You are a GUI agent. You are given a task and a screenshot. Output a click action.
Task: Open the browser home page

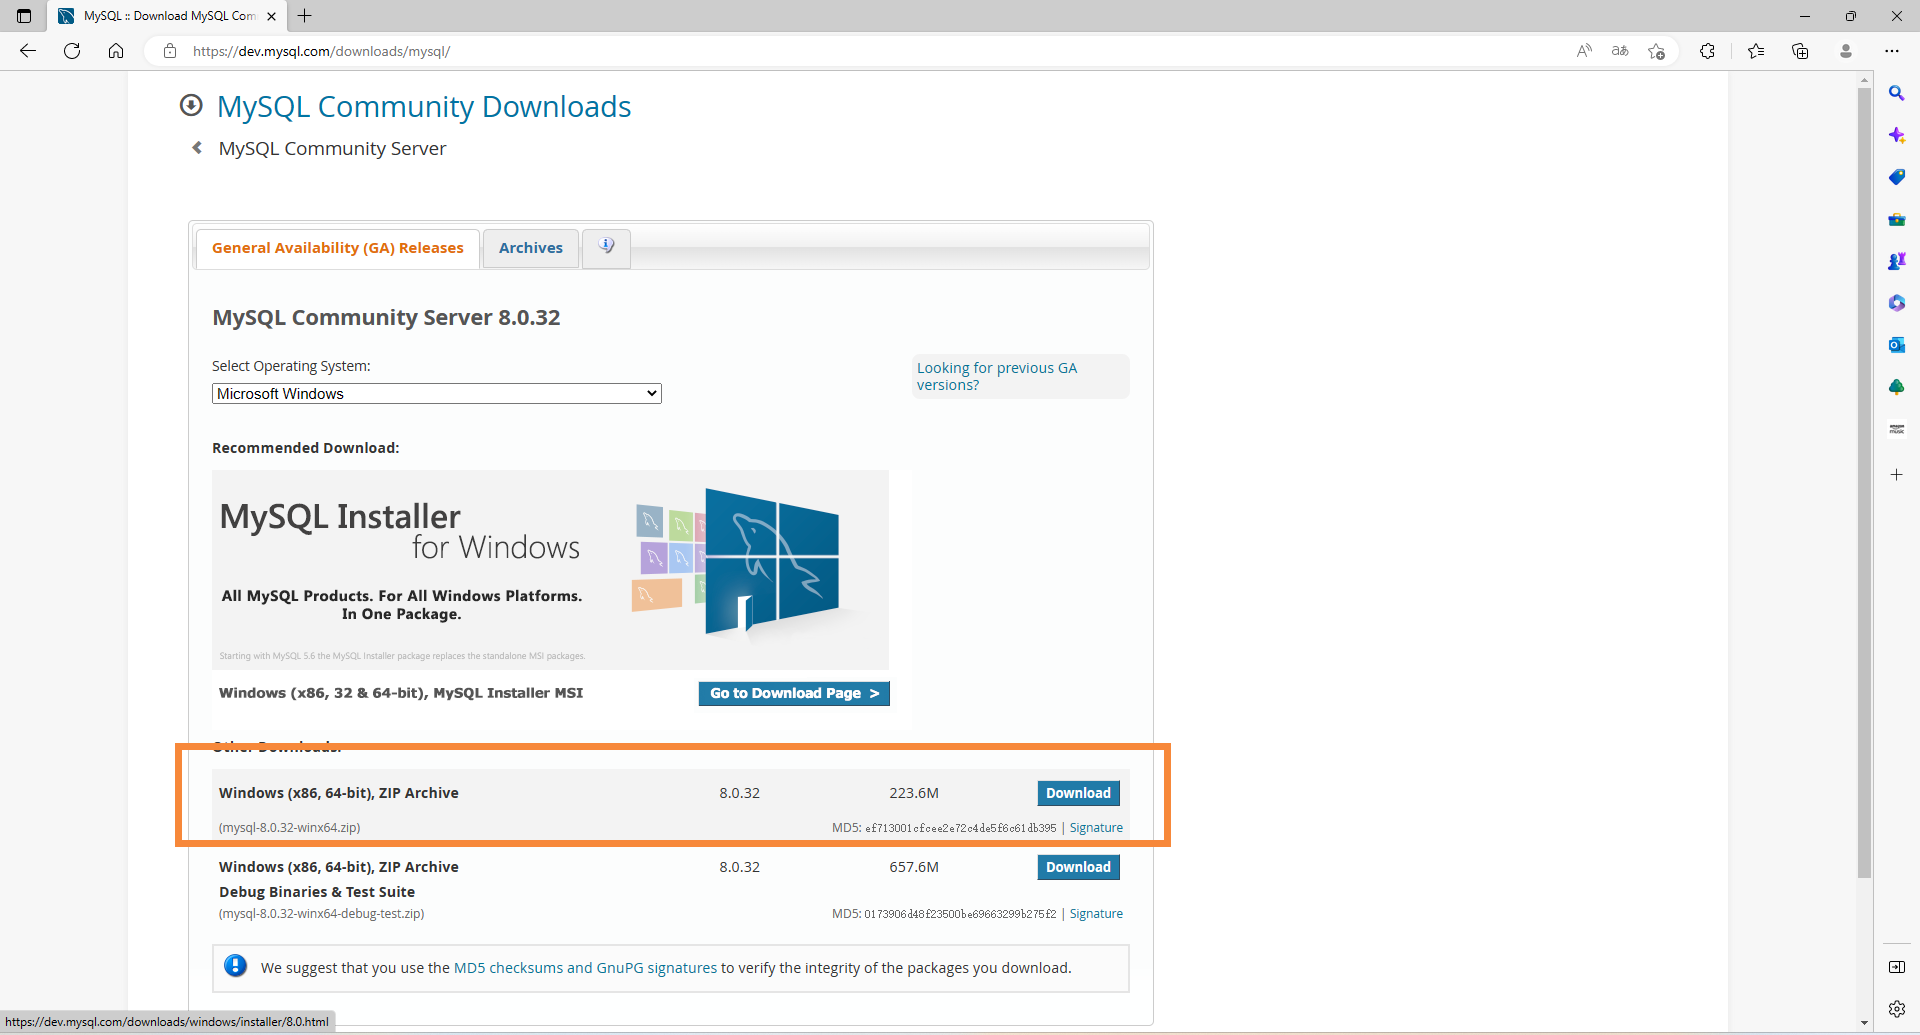tap(116, 51)
